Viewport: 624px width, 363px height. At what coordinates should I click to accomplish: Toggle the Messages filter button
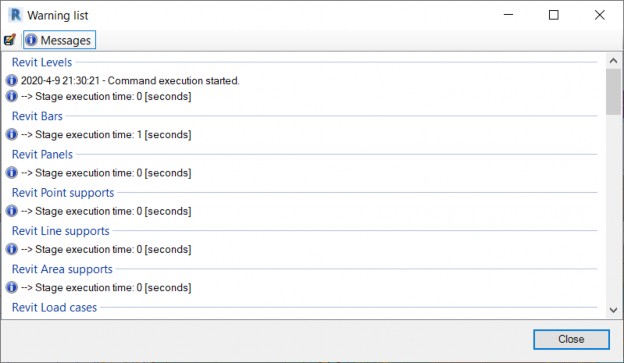tap(59, 40)
